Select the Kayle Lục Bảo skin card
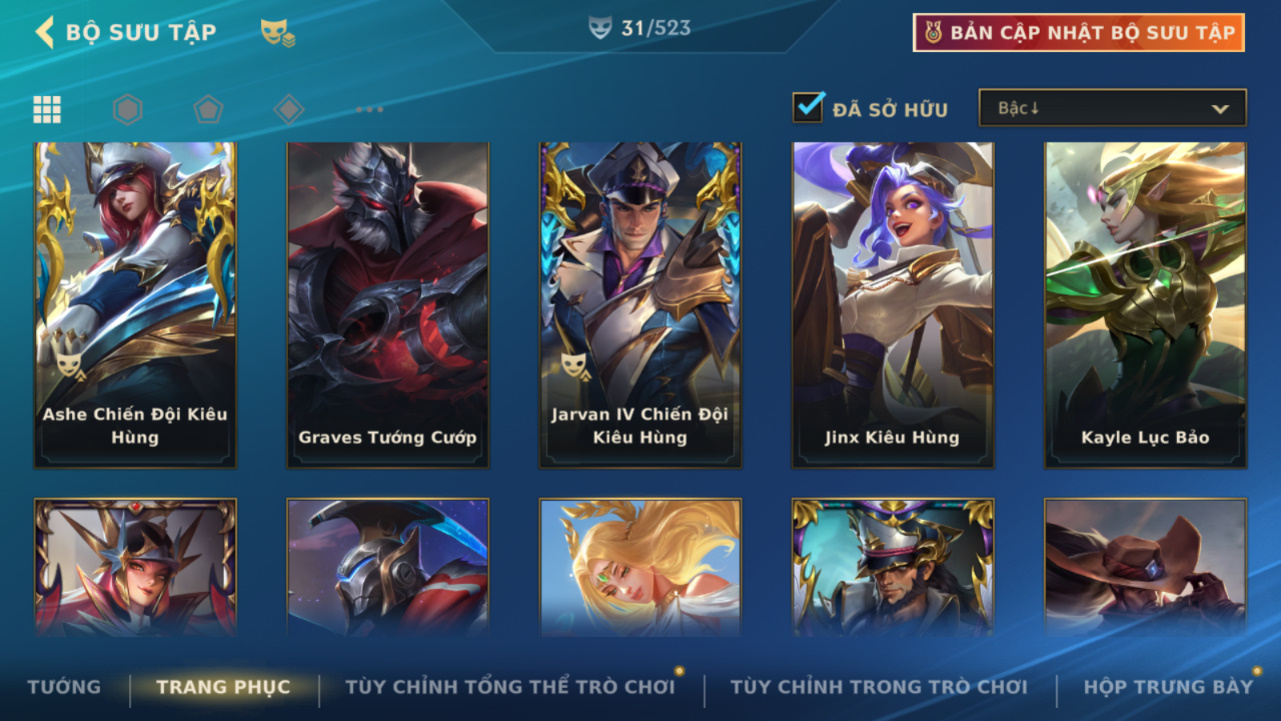1281x721 pixels. 1146,305
